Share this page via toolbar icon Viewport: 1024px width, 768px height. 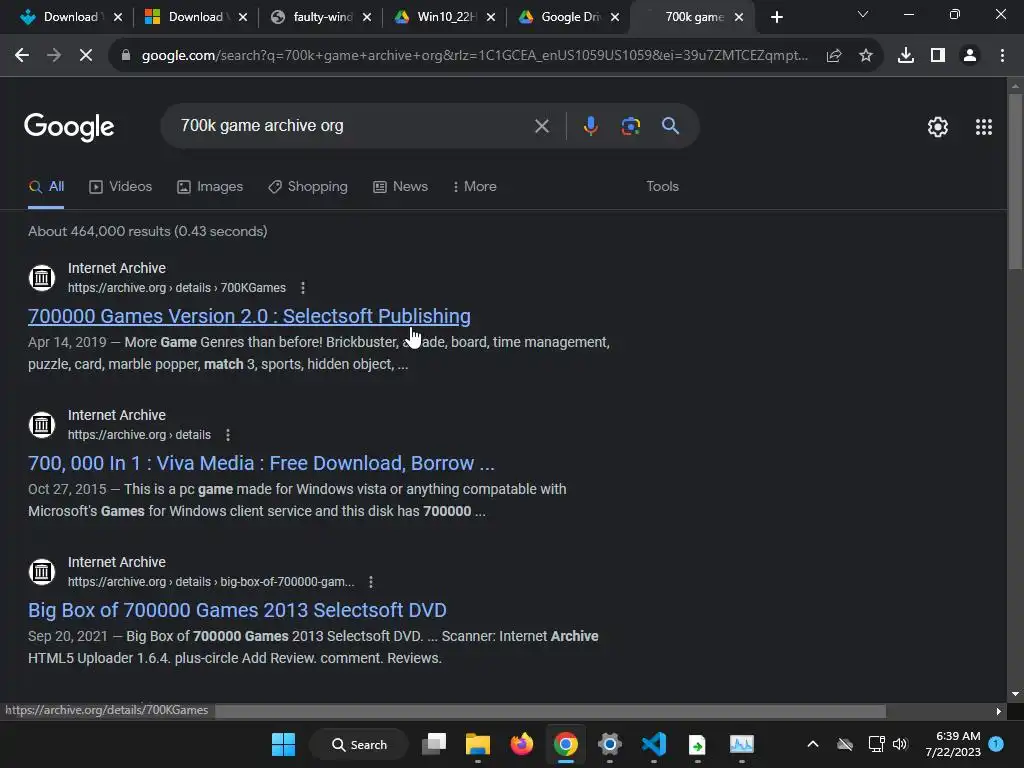click(833, 56)
